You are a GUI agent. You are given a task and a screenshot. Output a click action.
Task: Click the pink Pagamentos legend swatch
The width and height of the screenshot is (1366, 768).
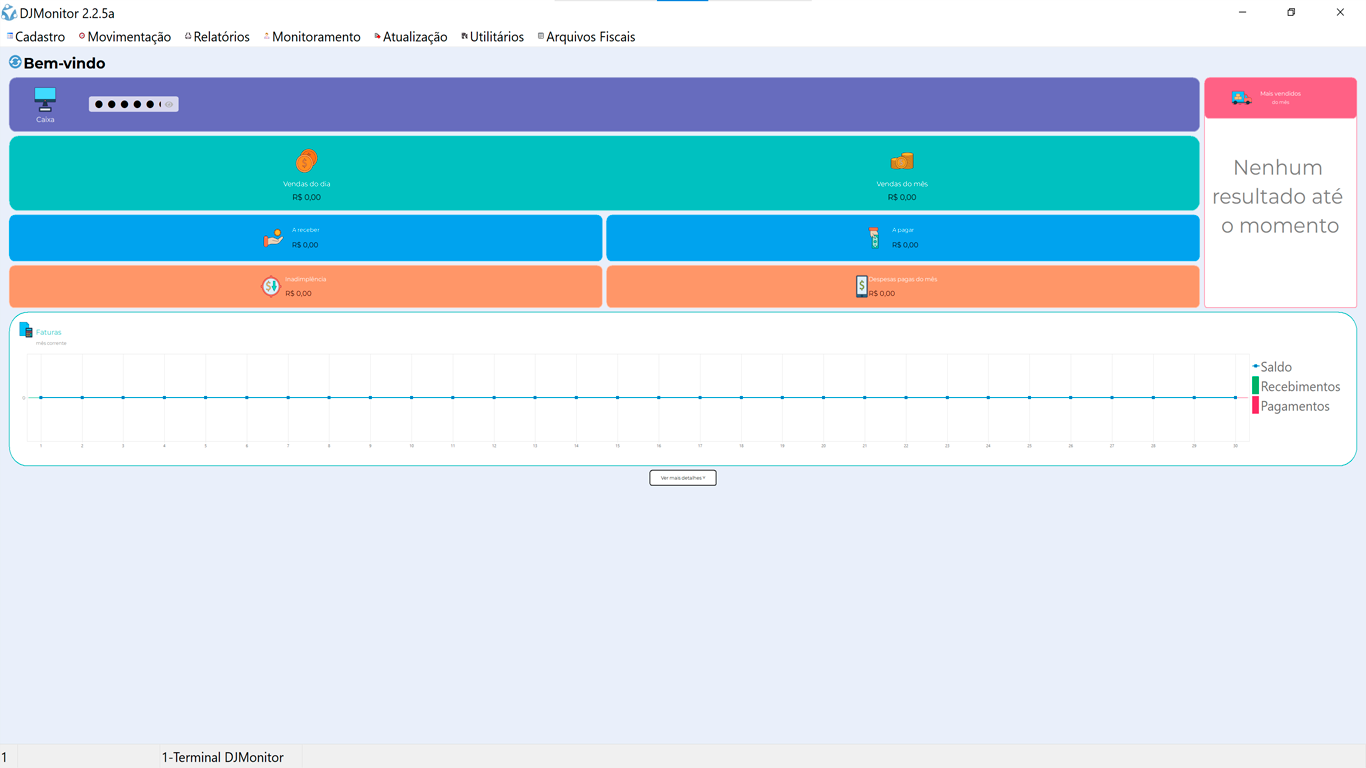[x=1256, y=406]
